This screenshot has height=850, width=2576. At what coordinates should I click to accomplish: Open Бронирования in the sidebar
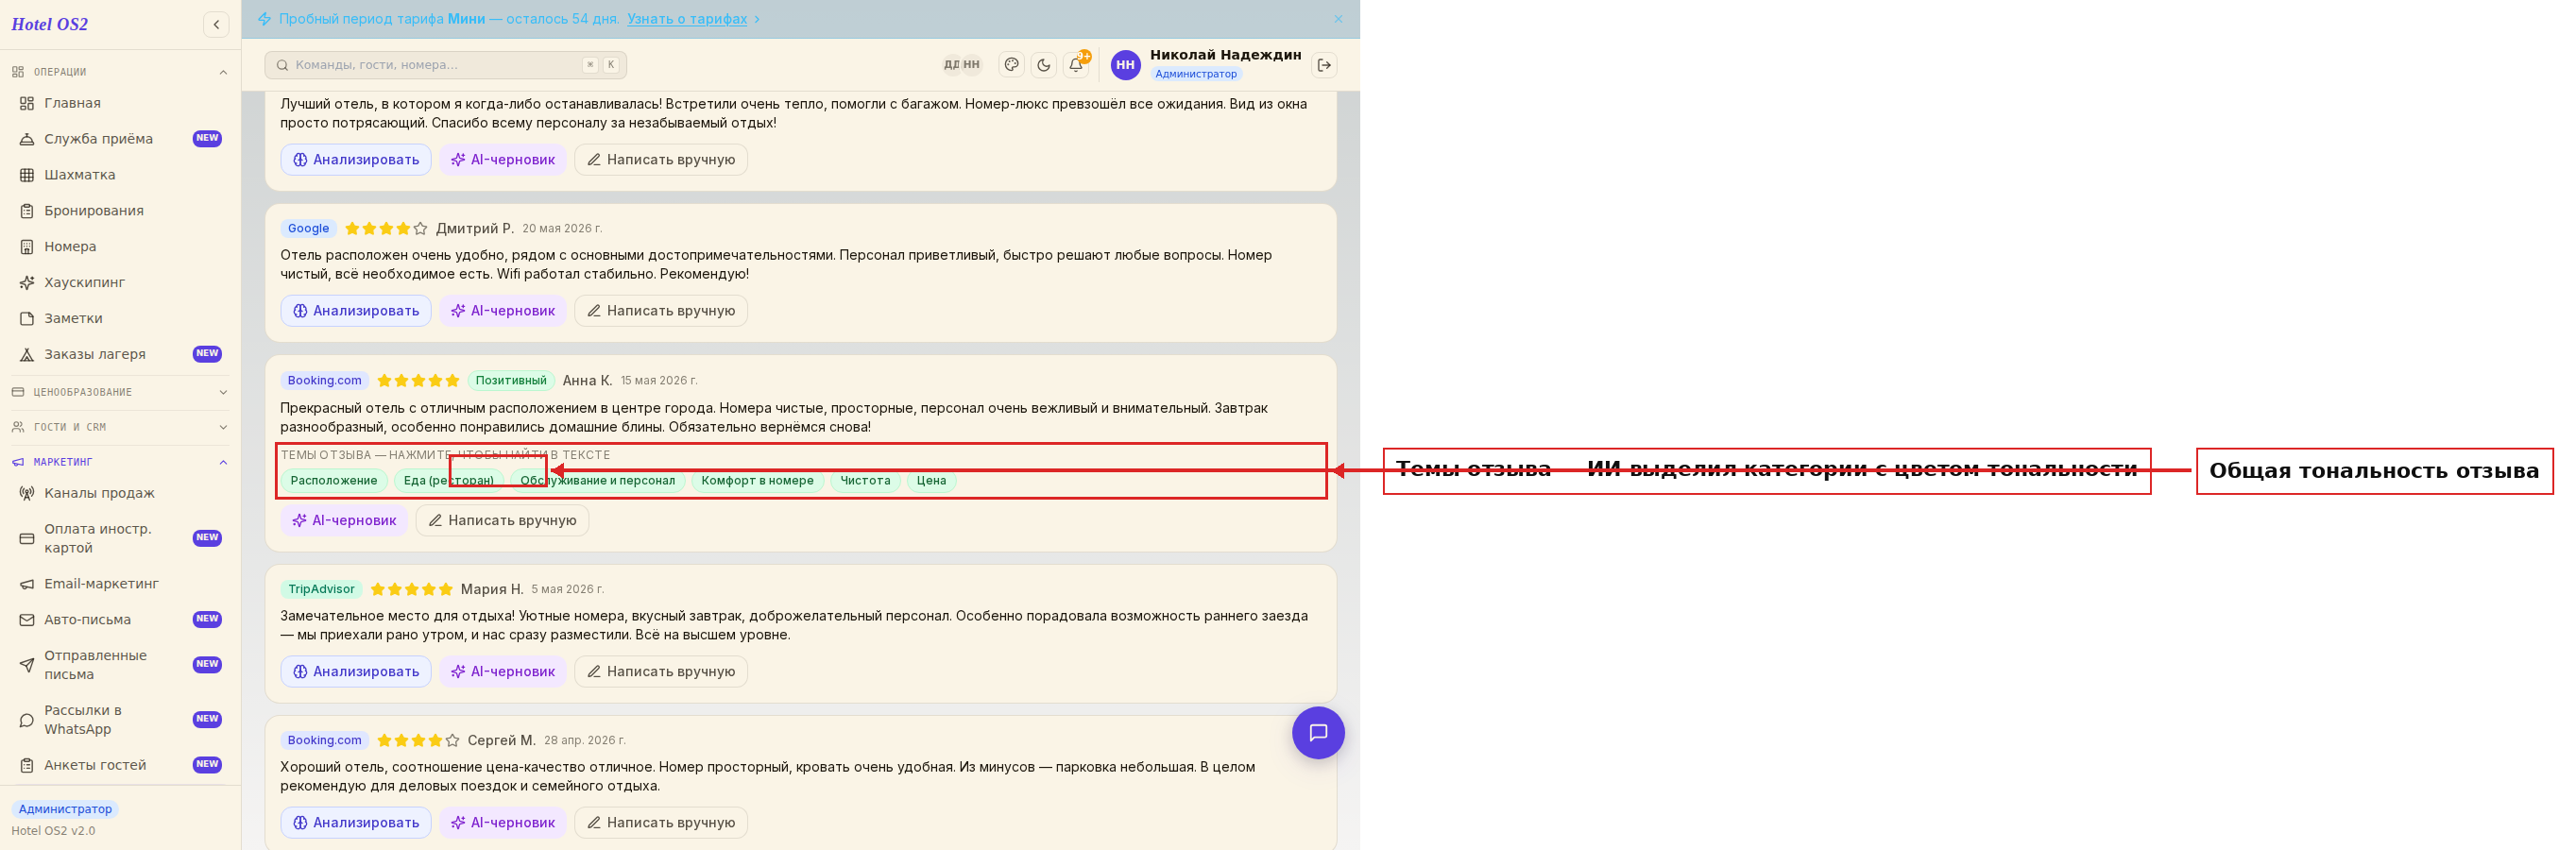click(x=120, y=211)
